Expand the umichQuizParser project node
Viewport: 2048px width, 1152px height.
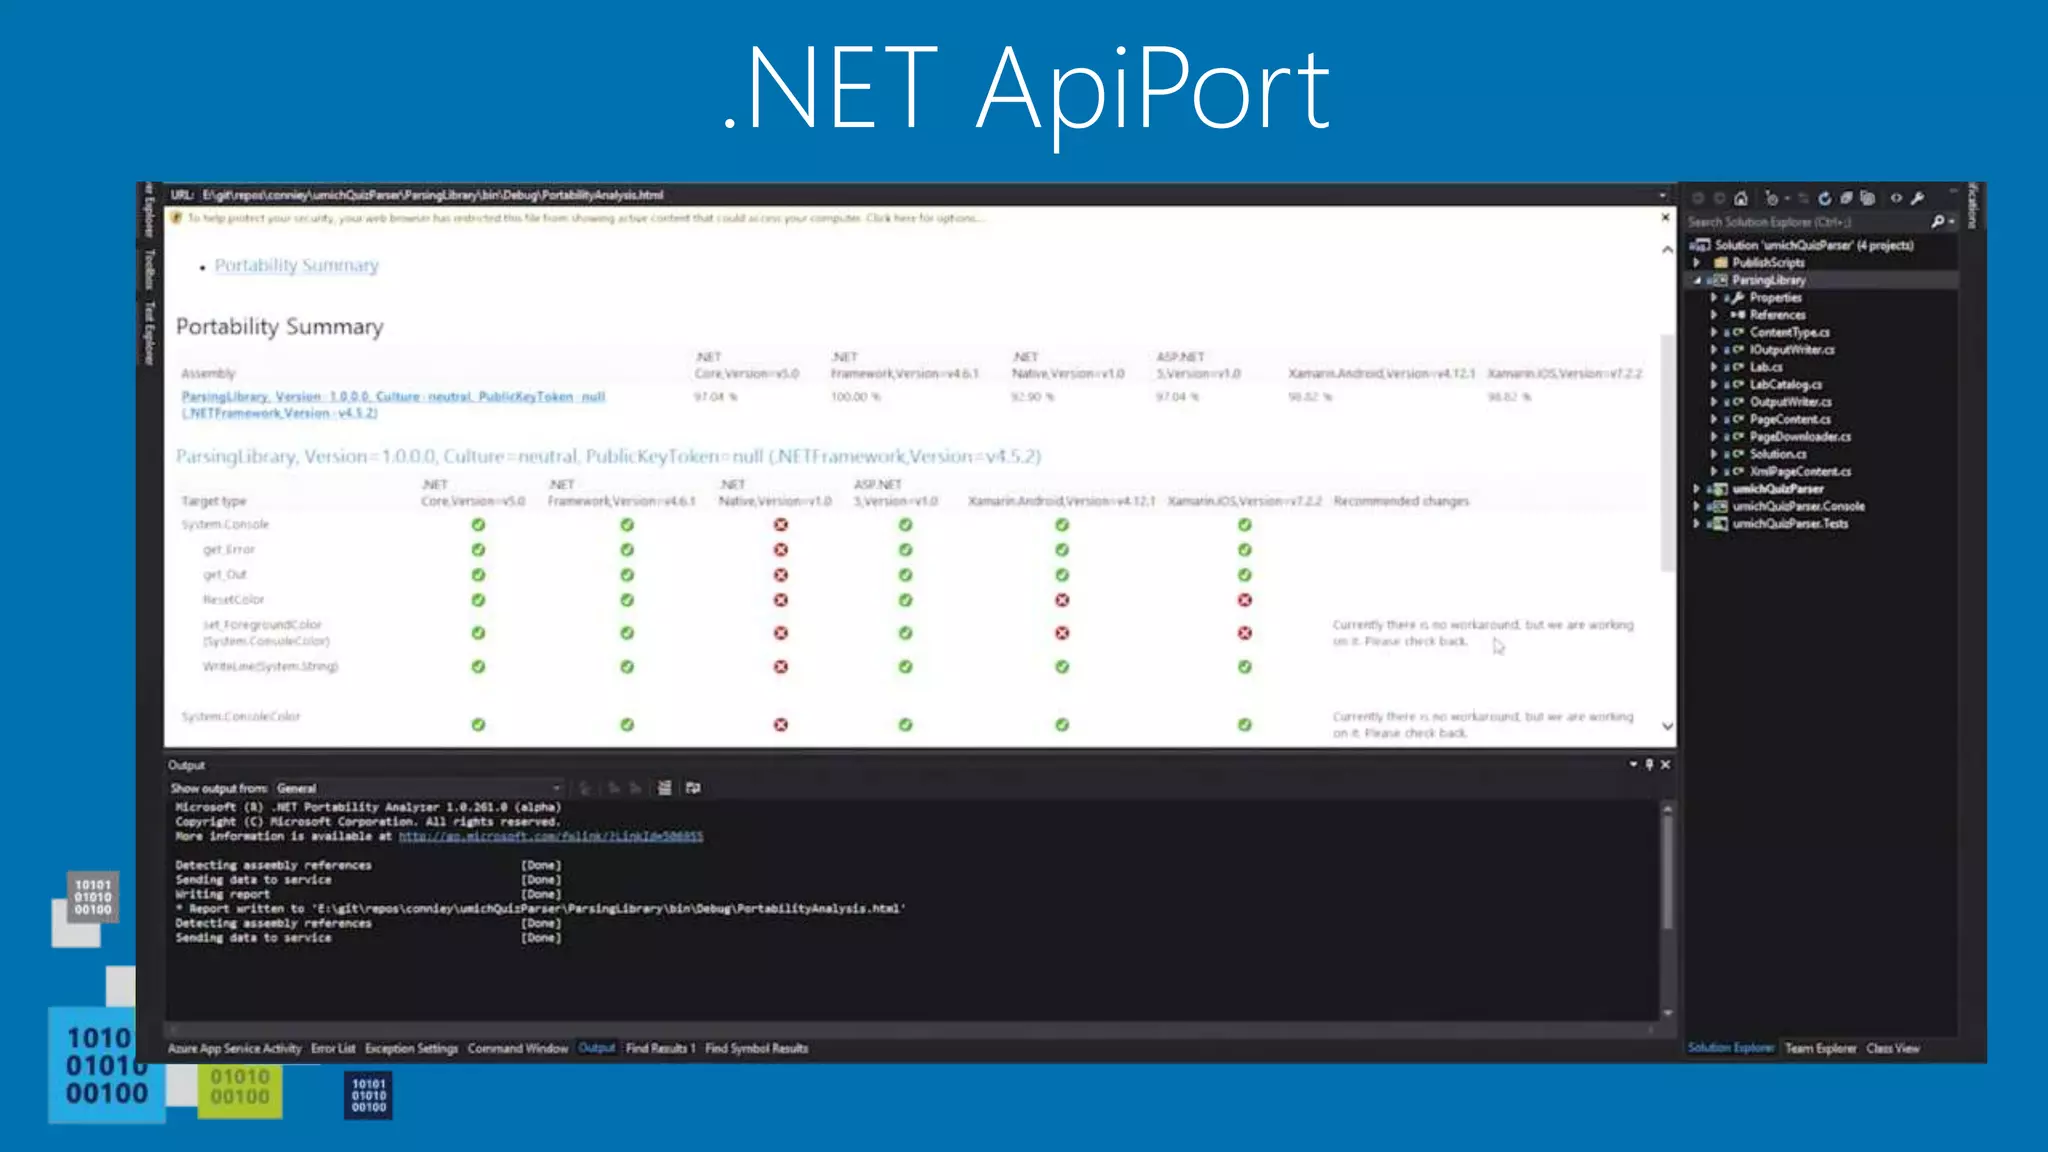point(1697,489)
